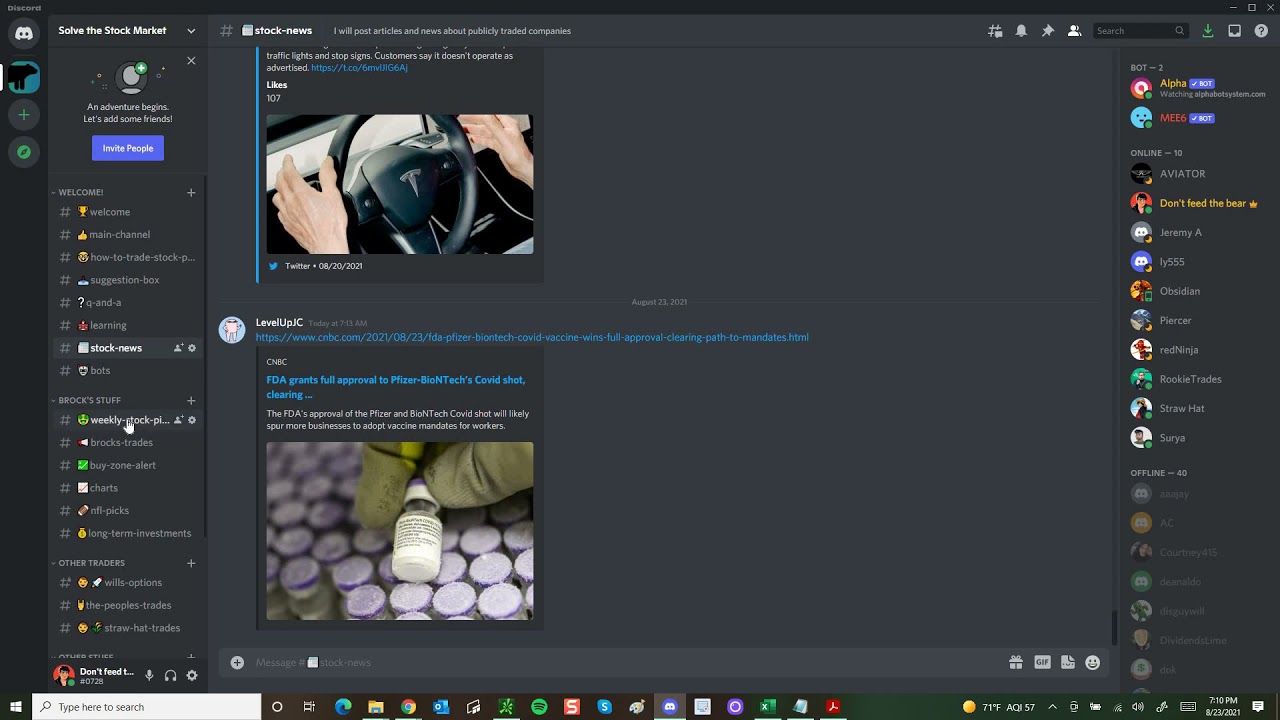1280x720 pixels.
Task: Open Explore Public Servers compass icon
Action: point(24,152)
